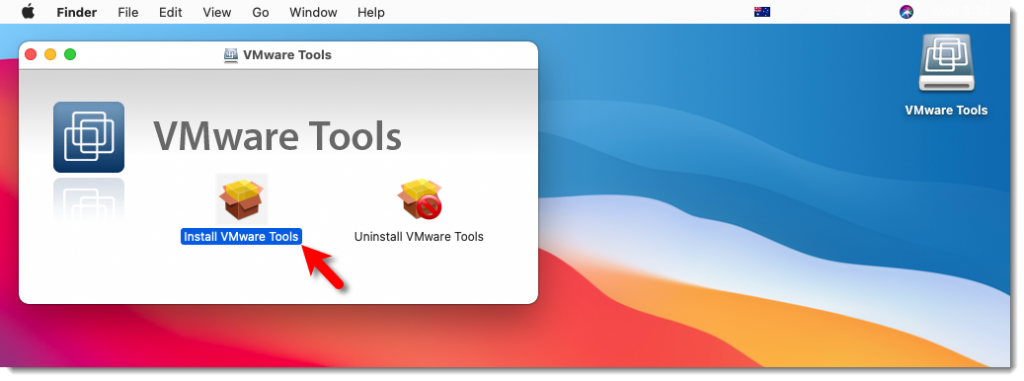1024x381 pixels.
Task: Click the large VMware logo in window
Action: coord(89,137)
